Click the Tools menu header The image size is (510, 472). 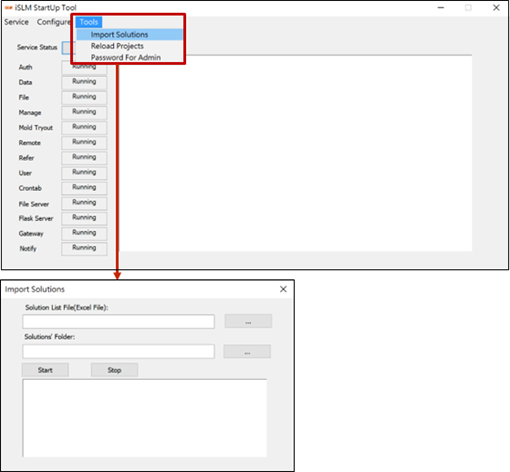[89, 22]
